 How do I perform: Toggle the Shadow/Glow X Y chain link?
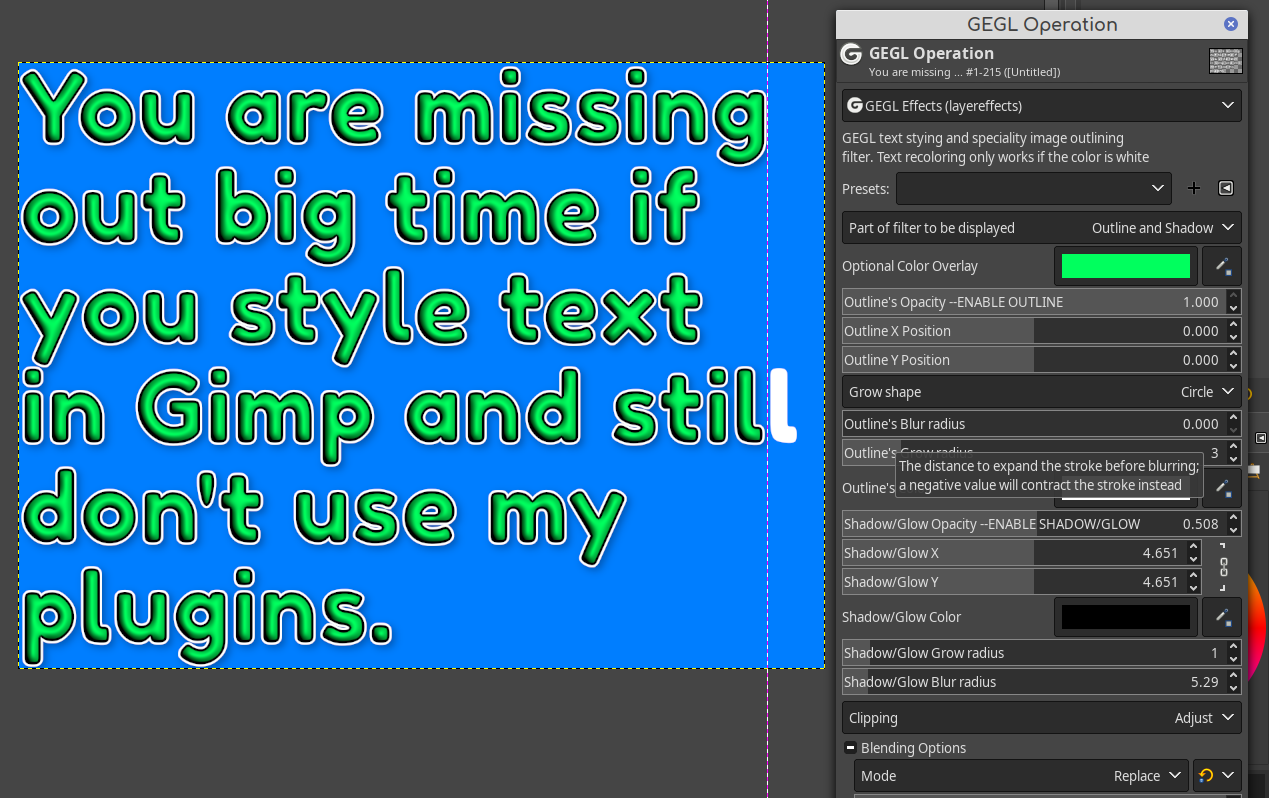pos(1223,567)
